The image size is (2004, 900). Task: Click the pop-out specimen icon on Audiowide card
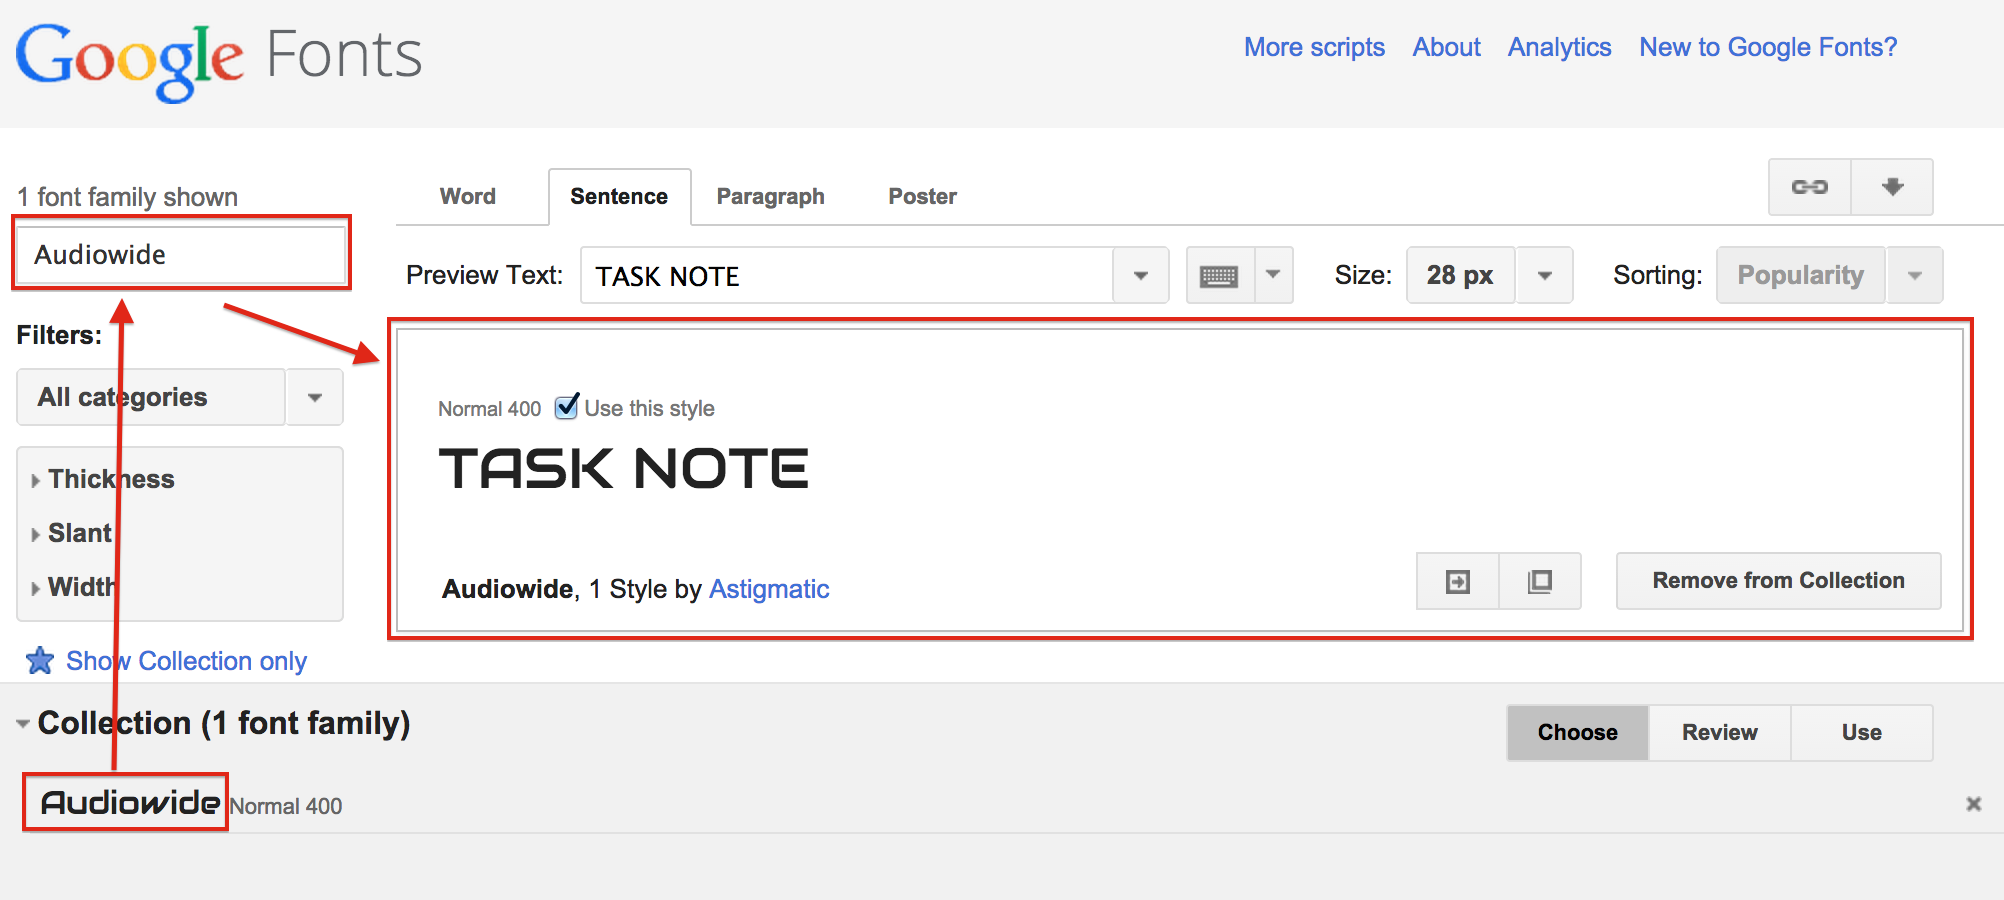(x=1540, y=581)
